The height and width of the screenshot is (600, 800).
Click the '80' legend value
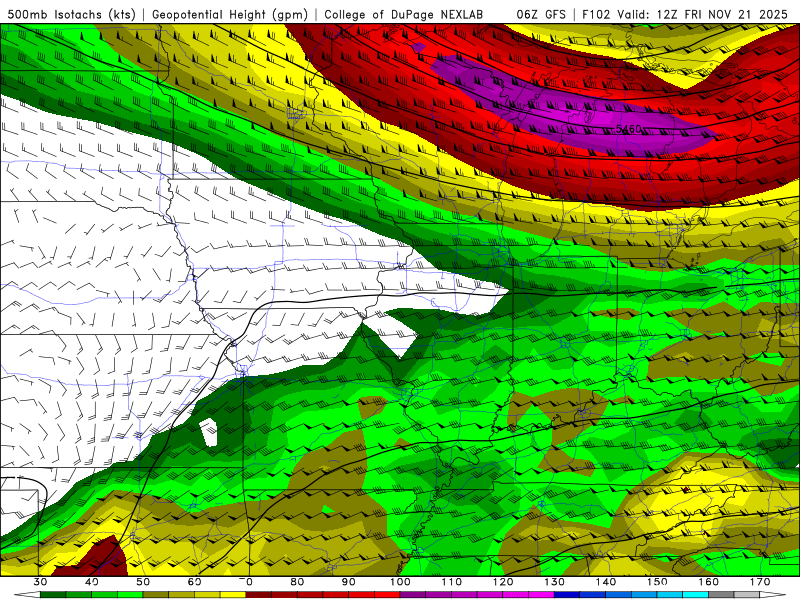(x=297, y=582)
